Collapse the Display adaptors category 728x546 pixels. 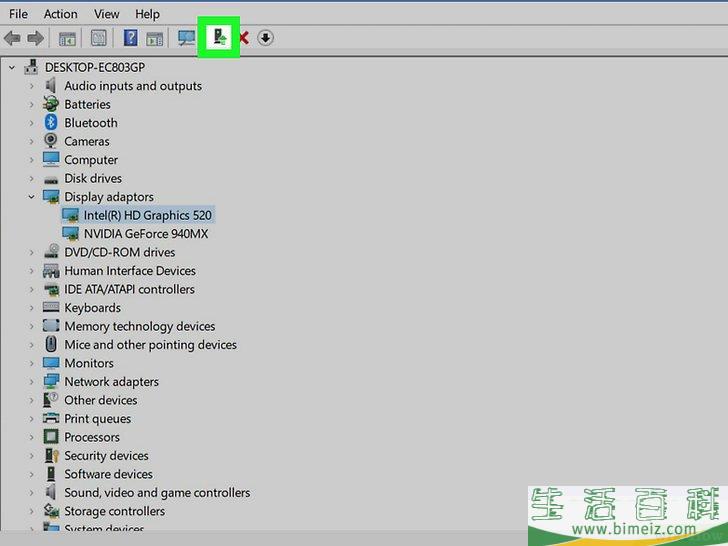click(x=32, y=197)
